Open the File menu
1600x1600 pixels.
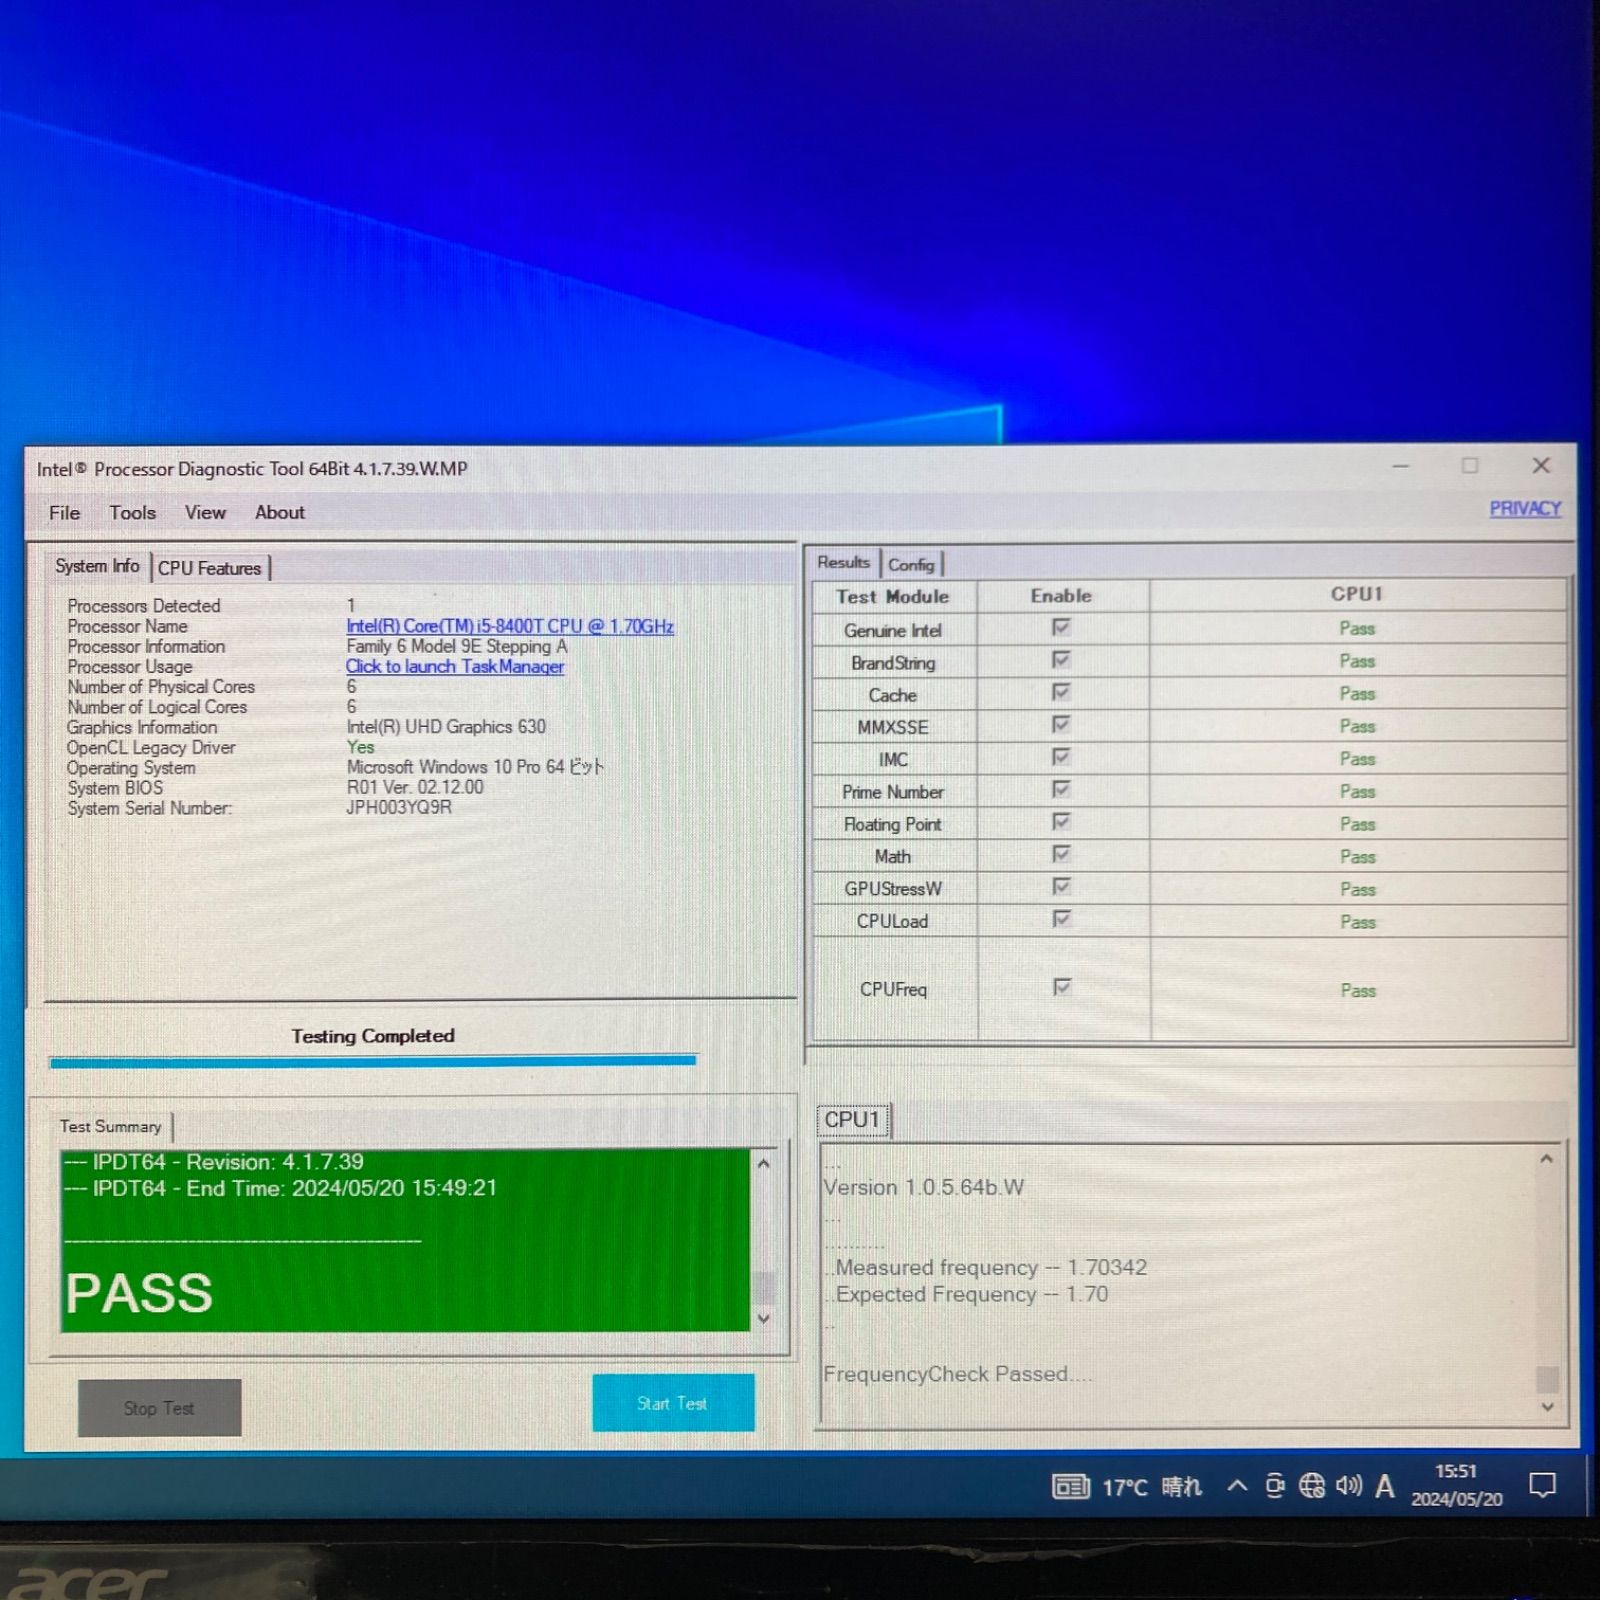(65, 513)
